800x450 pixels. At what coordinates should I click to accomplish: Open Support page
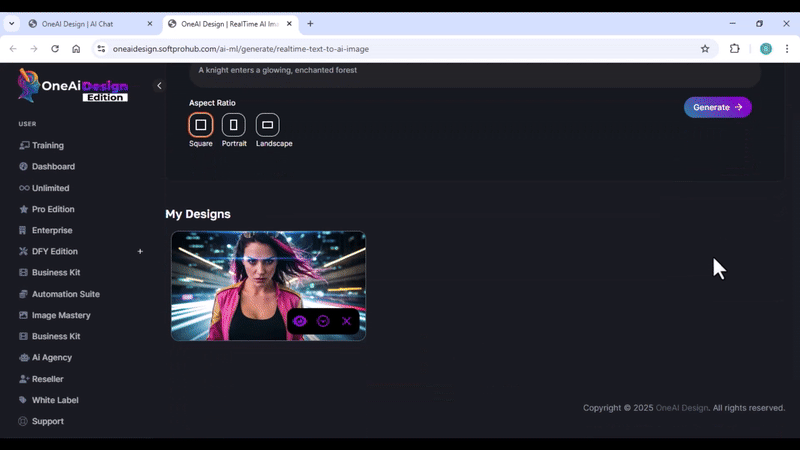tap(41, 421)
